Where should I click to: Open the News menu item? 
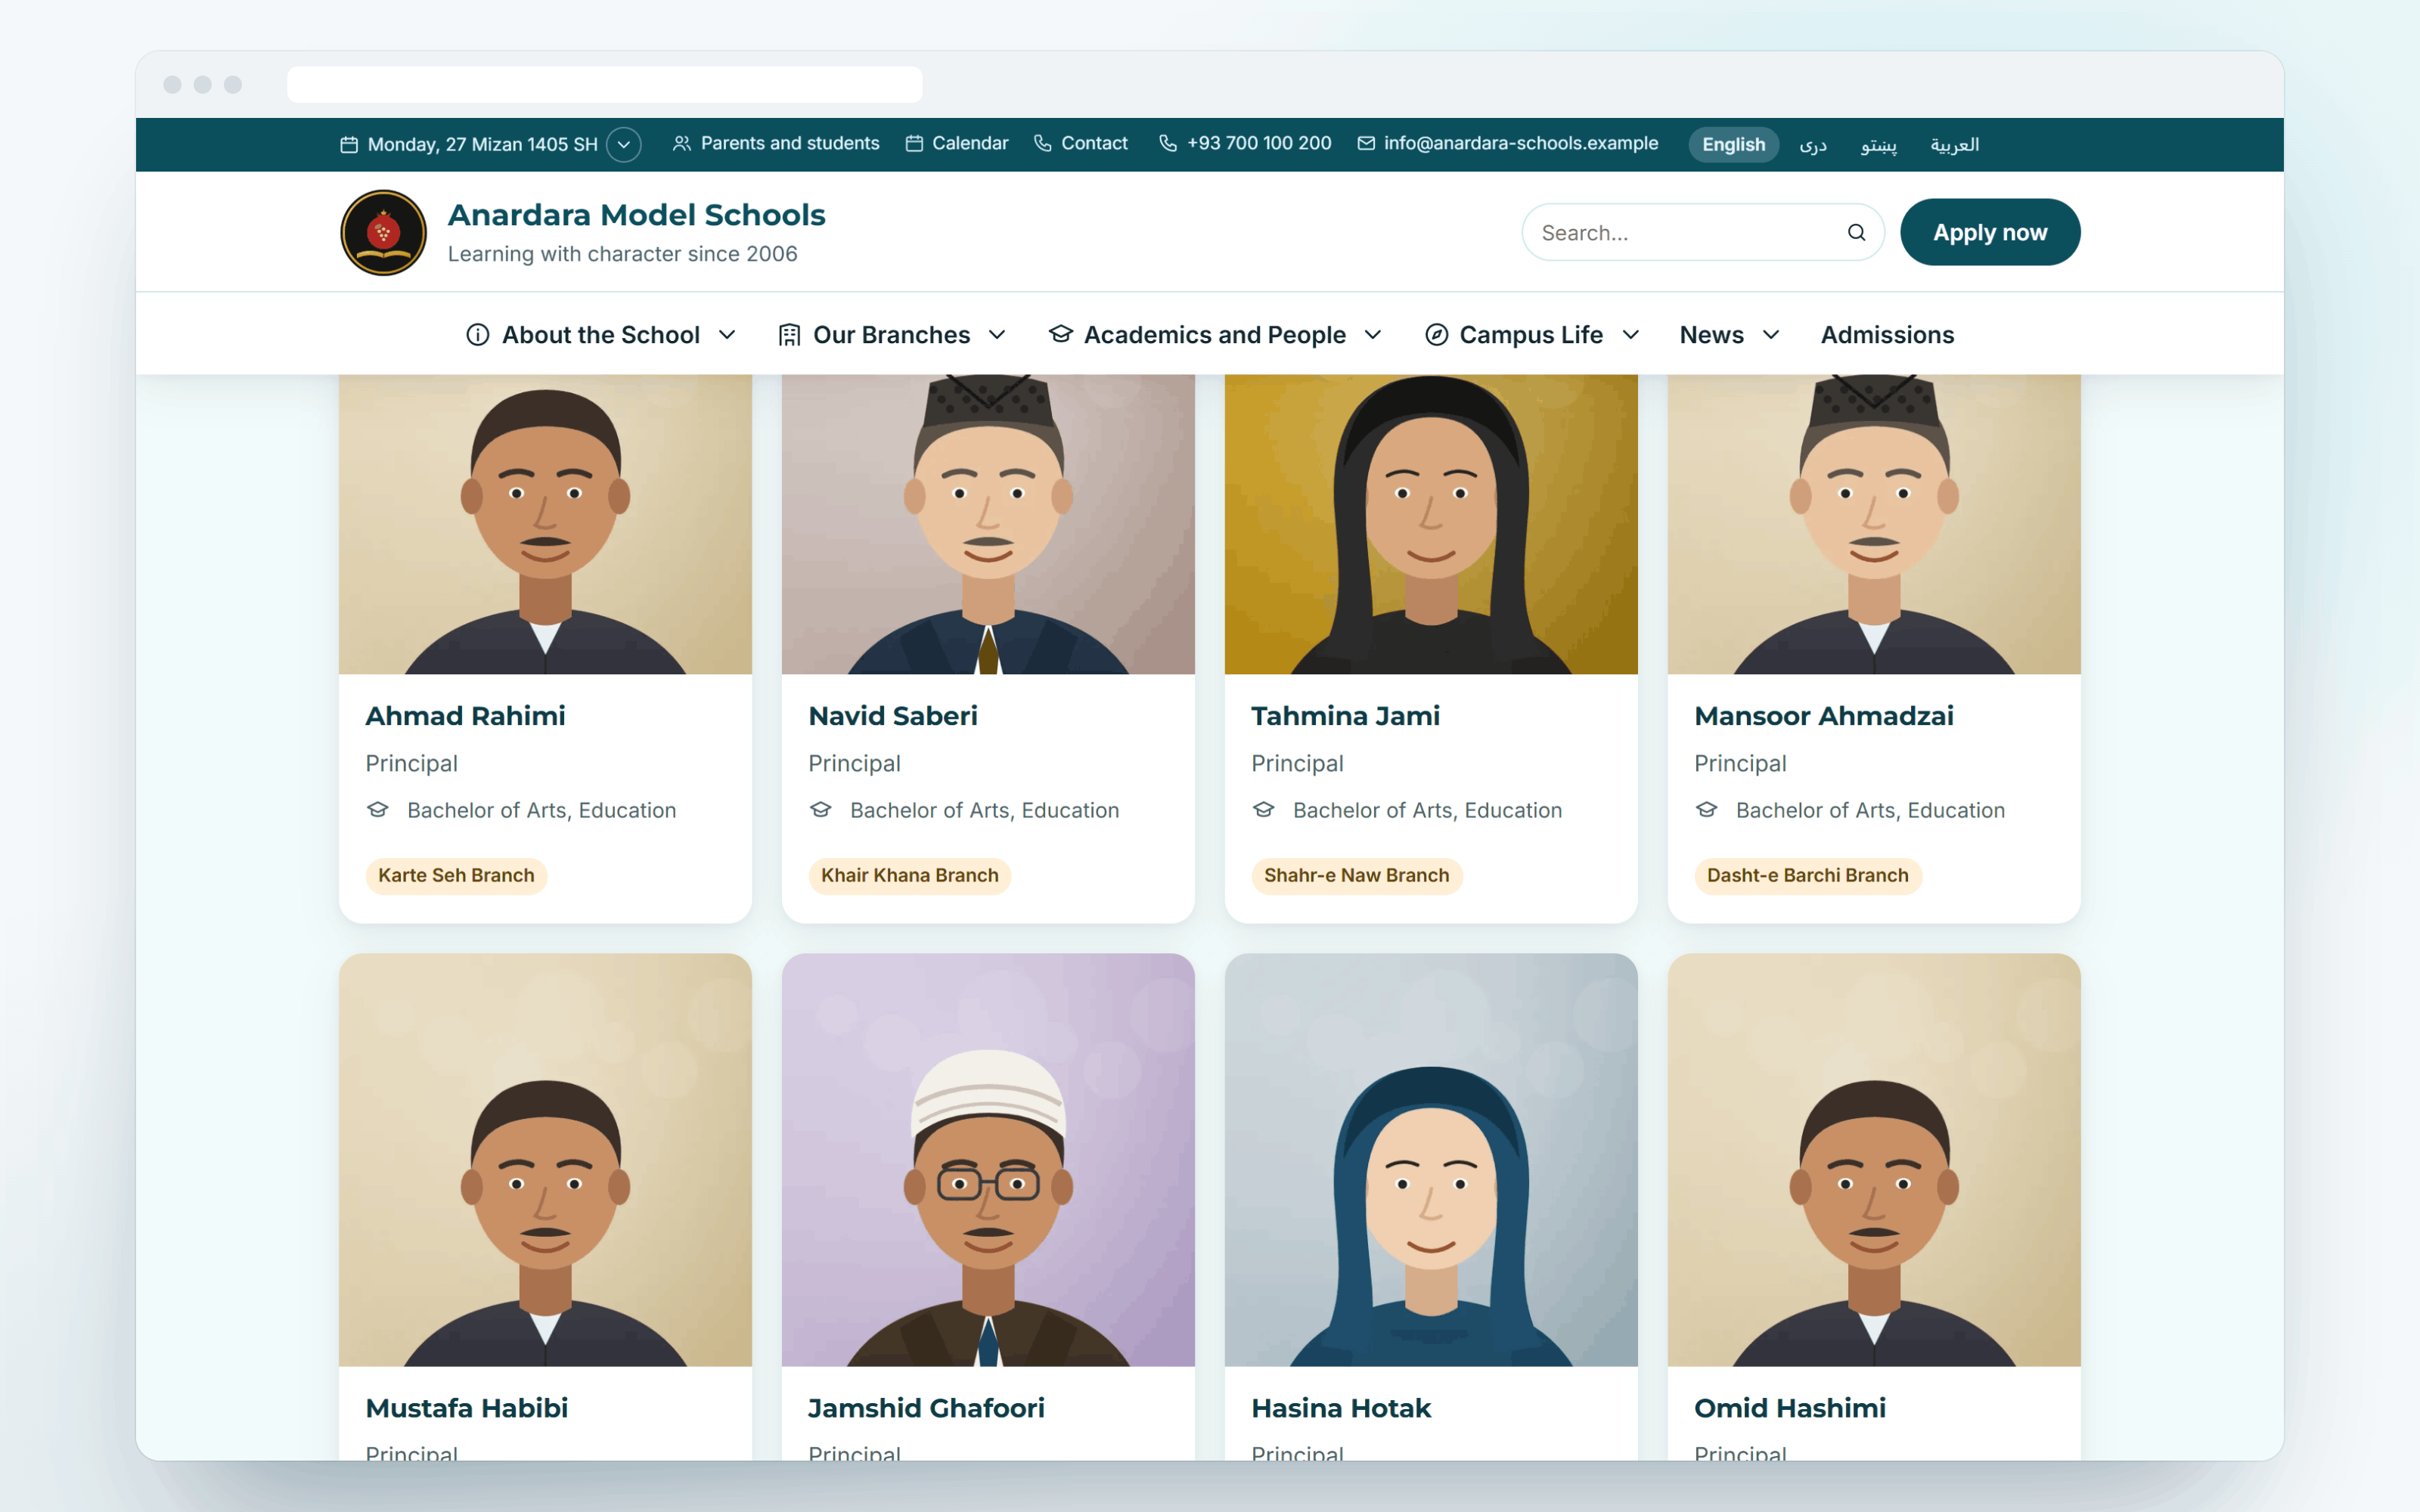(1711, 335)
